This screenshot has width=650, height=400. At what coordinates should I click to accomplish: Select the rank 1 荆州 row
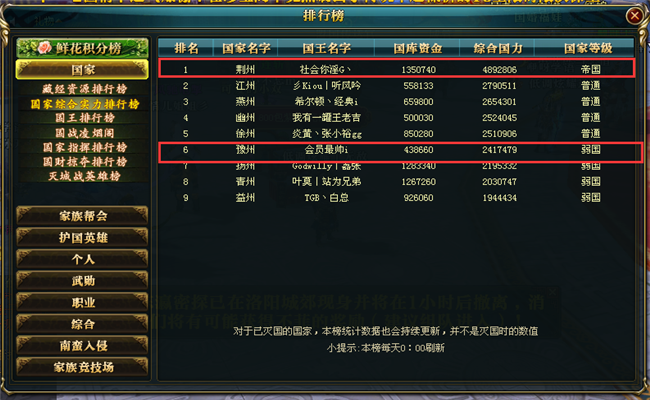coord(397,69)
